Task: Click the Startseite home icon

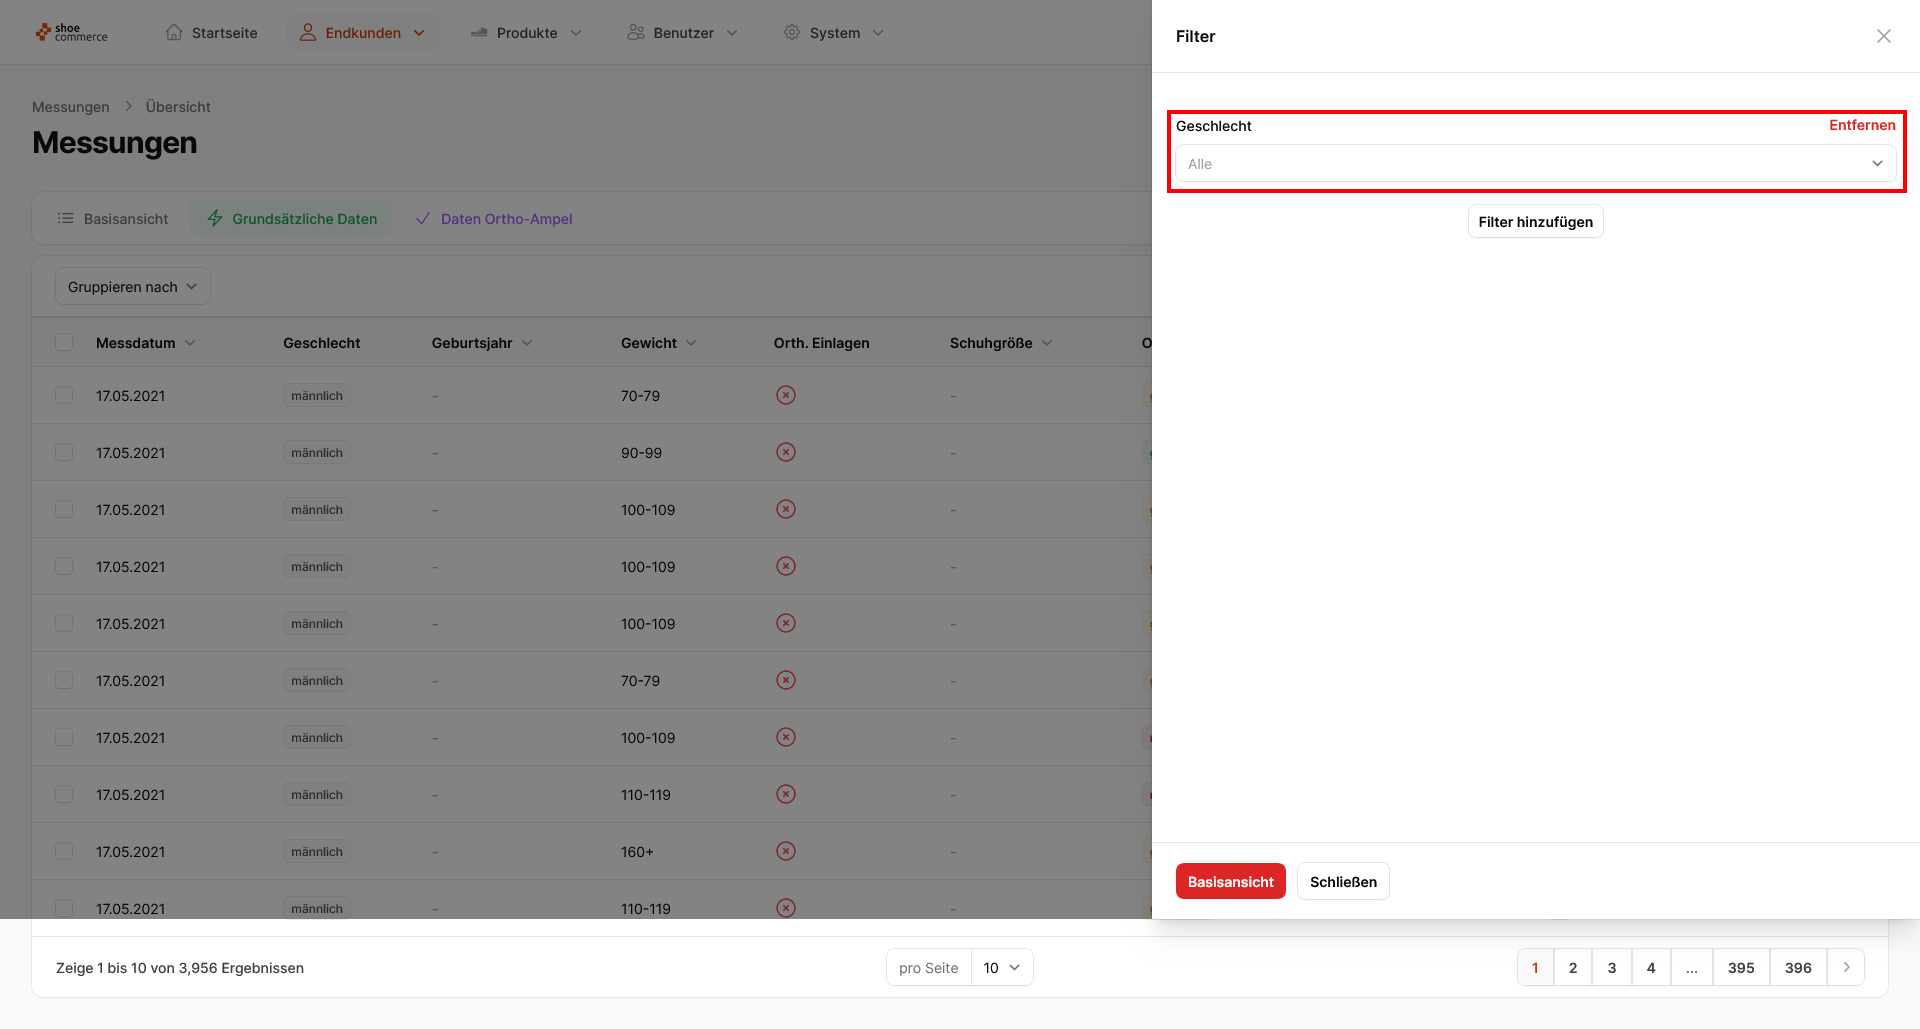Action: pos(174,33)
